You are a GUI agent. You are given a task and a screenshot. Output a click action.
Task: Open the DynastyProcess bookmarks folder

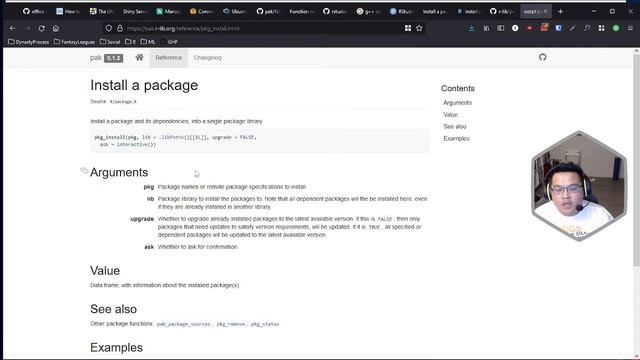(29, 42)
